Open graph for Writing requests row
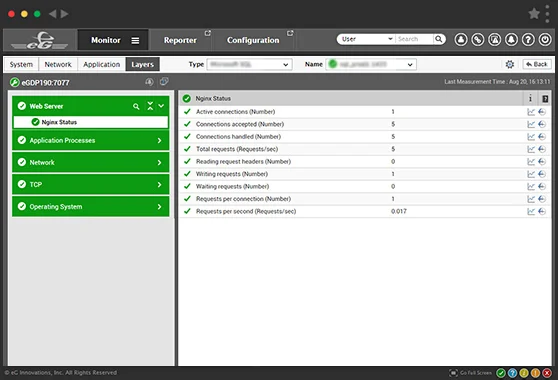558x380 pixels. tap(531, 174)
